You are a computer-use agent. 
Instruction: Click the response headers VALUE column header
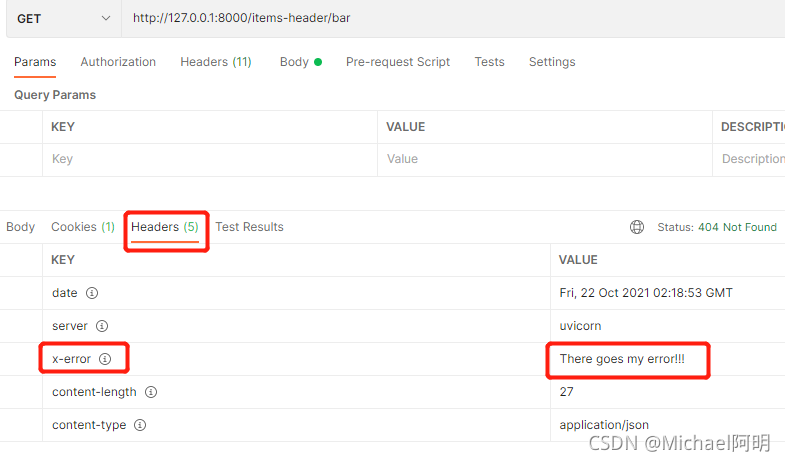pos(578,260)
